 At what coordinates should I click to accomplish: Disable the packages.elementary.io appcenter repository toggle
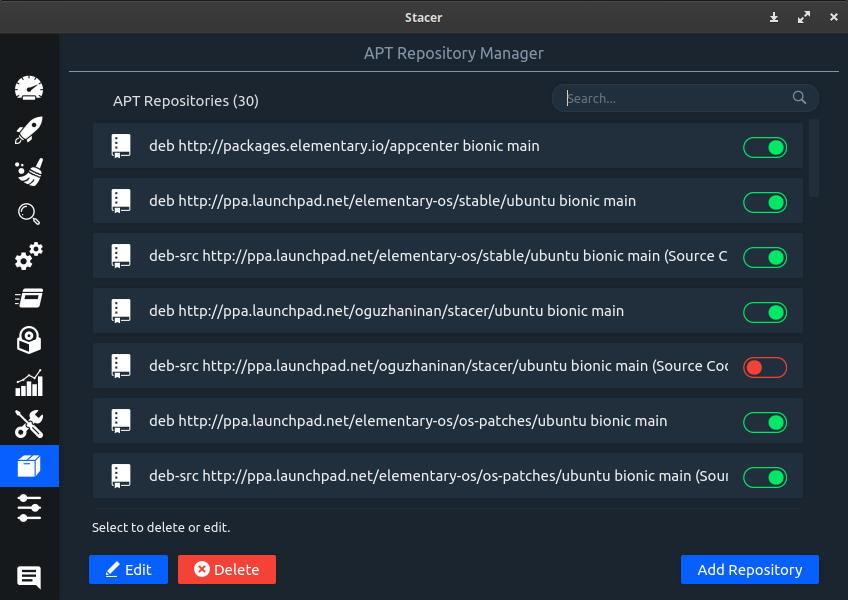[765, 147]
